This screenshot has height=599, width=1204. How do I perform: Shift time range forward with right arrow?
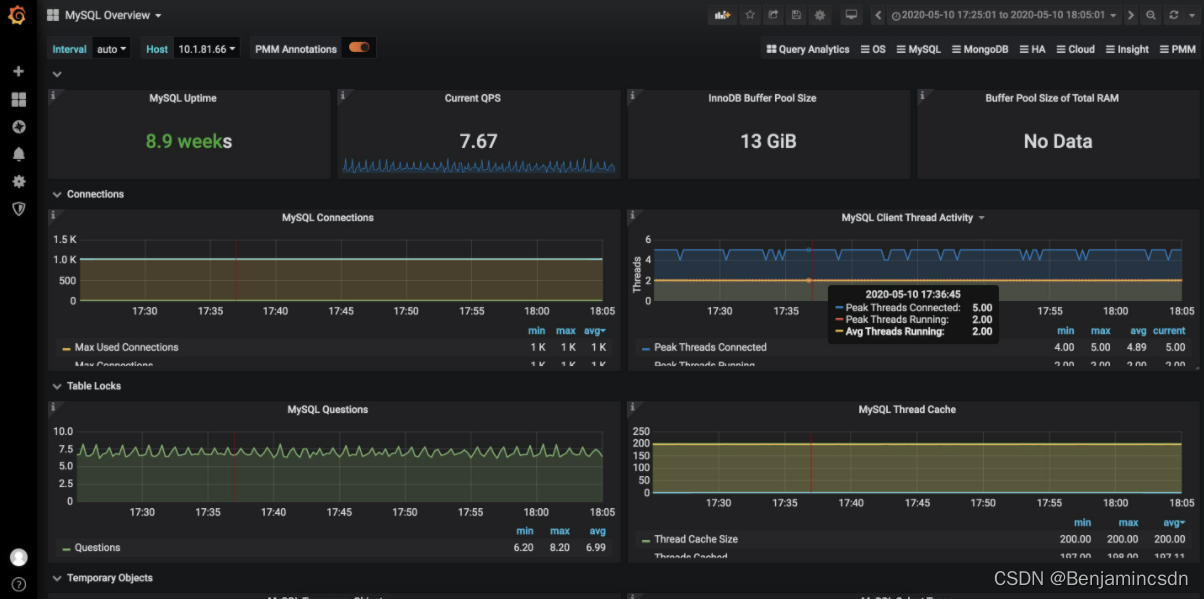[1130, 15]
